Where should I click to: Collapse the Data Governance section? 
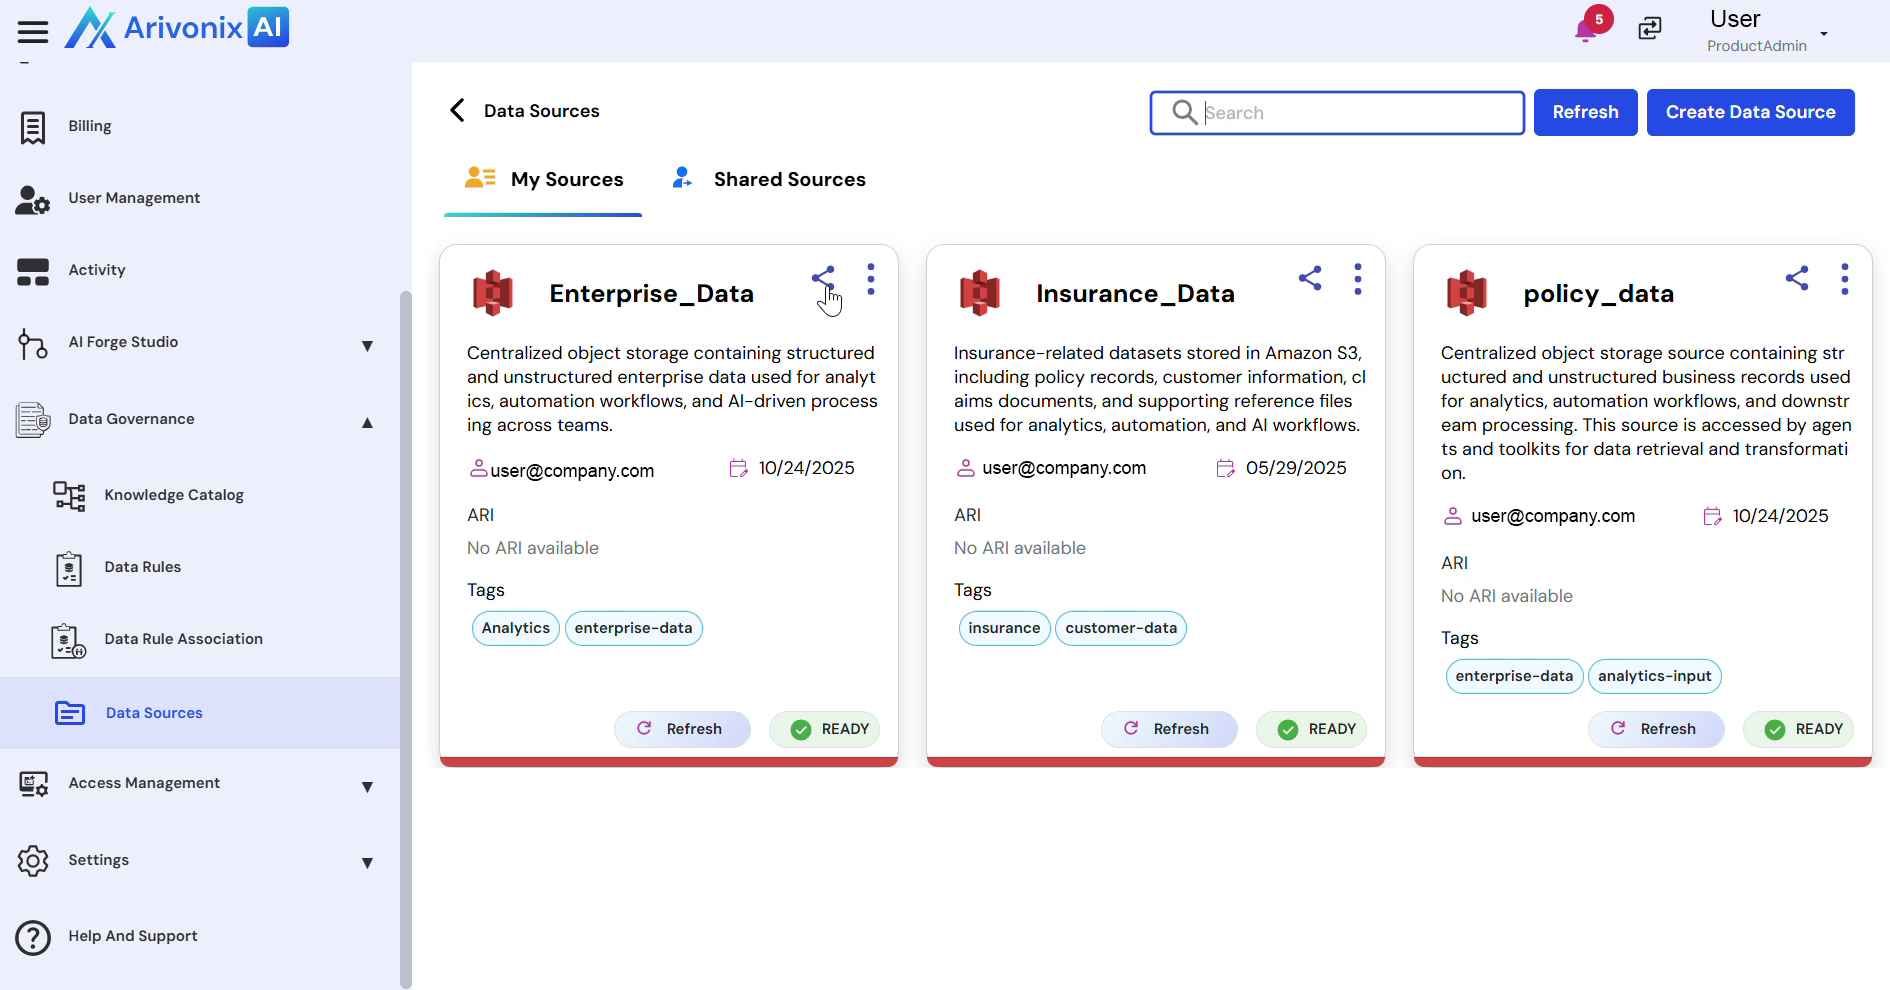367,422
